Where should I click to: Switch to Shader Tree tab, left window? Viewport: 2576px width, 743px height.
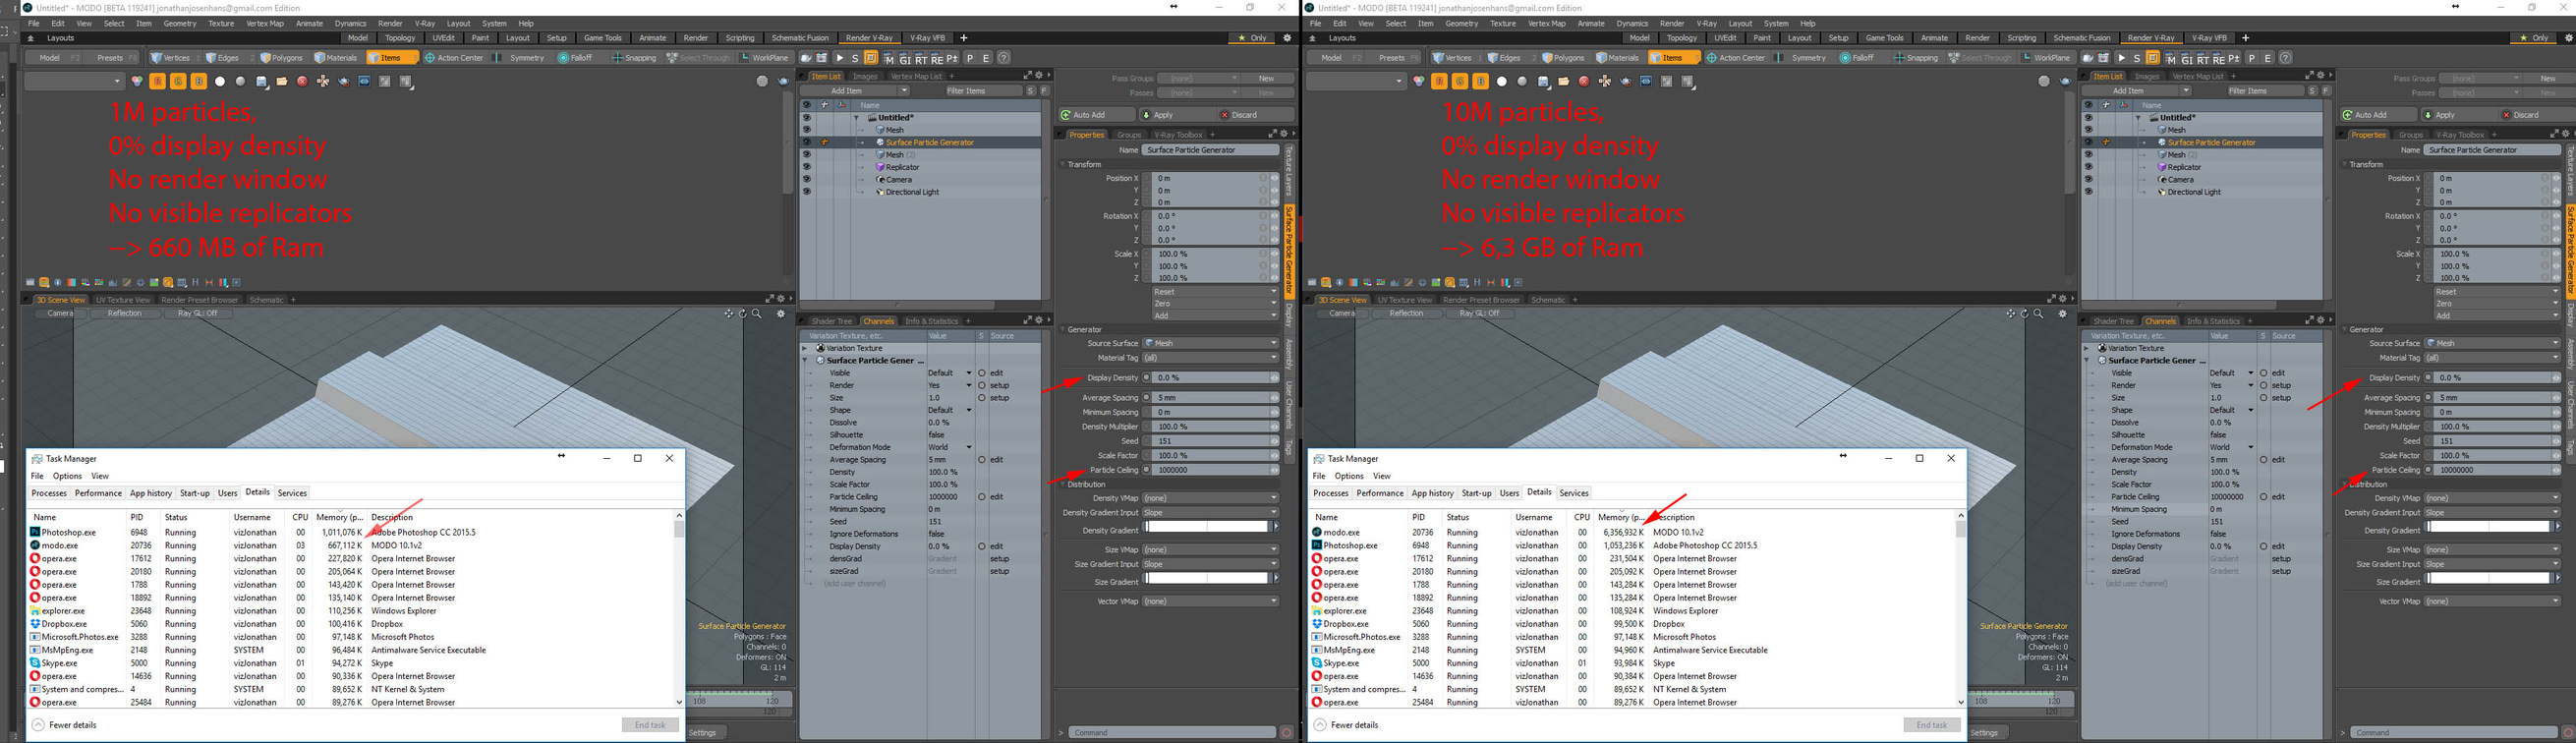click(x=831, y=321)
